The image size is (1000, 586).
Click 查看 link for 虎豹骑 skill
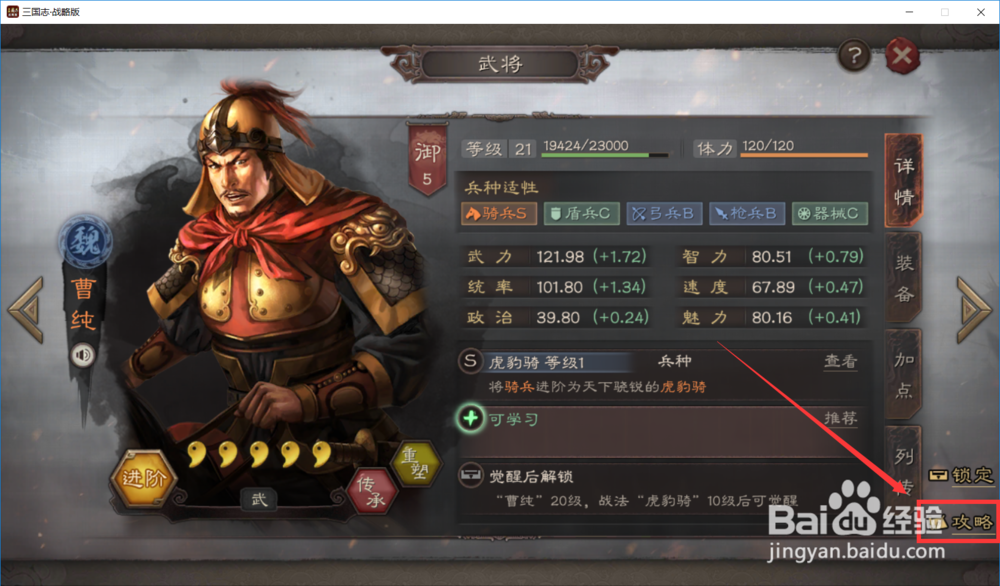[x=841, y=362]
